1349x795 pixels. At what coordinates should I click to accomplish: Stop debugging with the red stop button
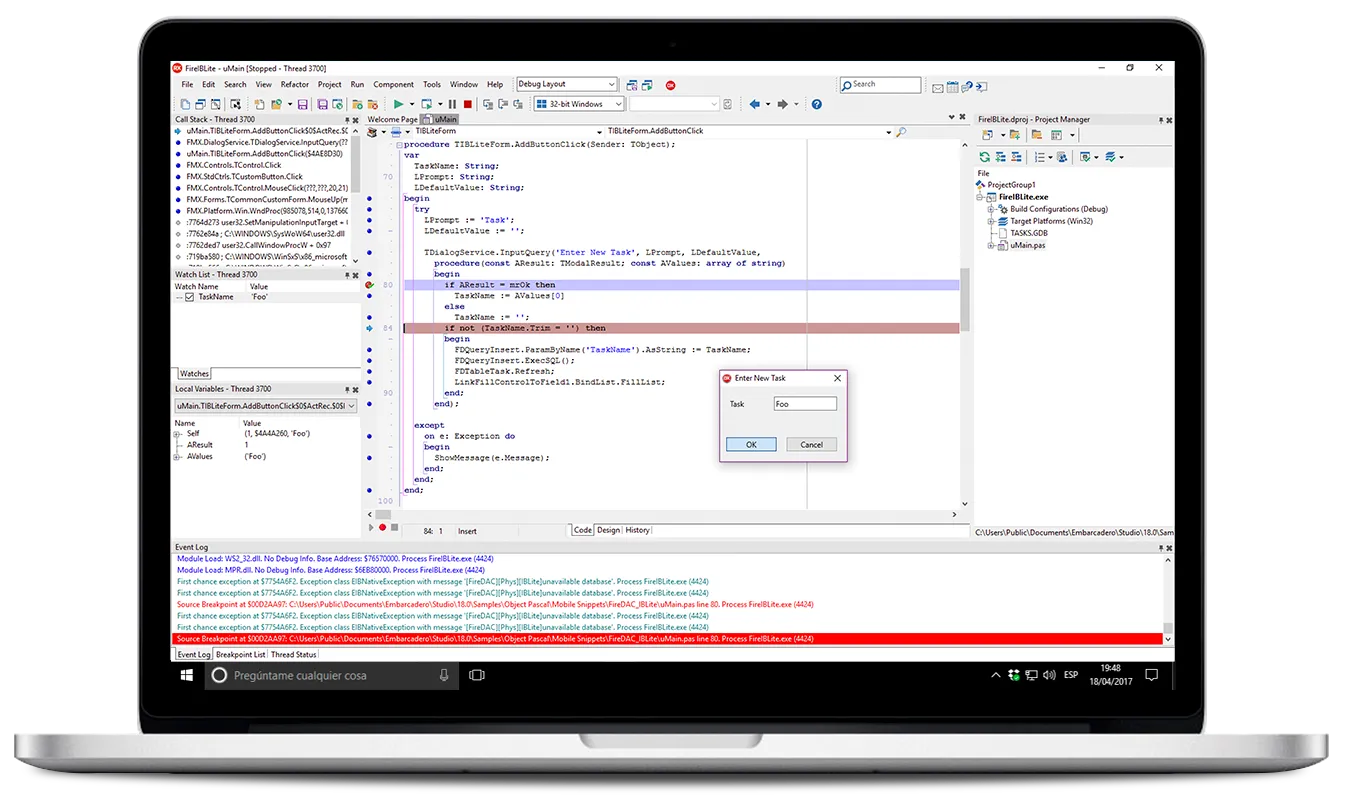[x=467, y=104]
